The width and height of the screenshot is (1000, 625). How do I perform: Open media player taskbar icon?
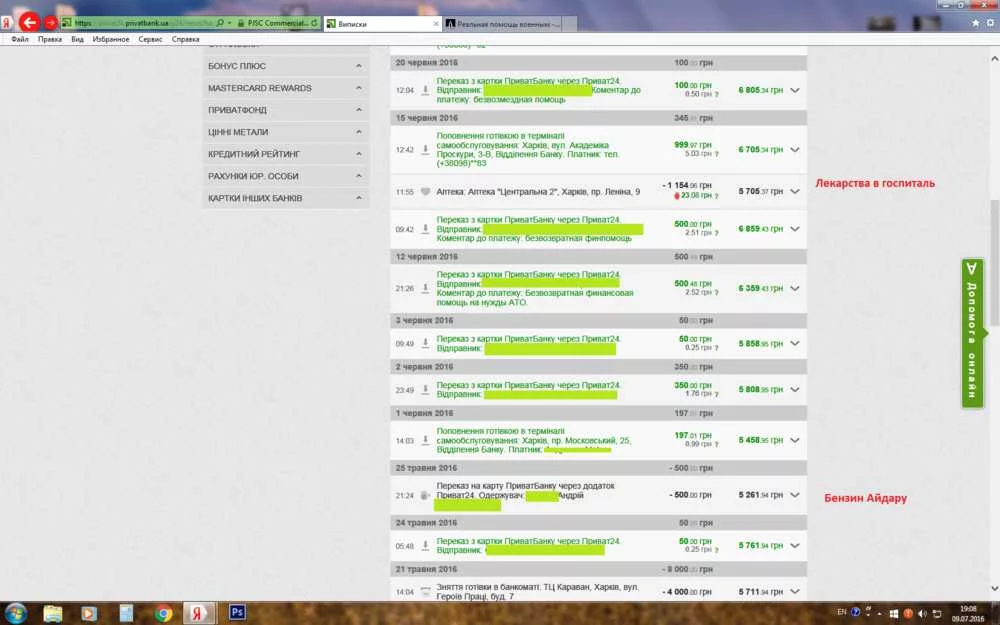pos(89,613)
